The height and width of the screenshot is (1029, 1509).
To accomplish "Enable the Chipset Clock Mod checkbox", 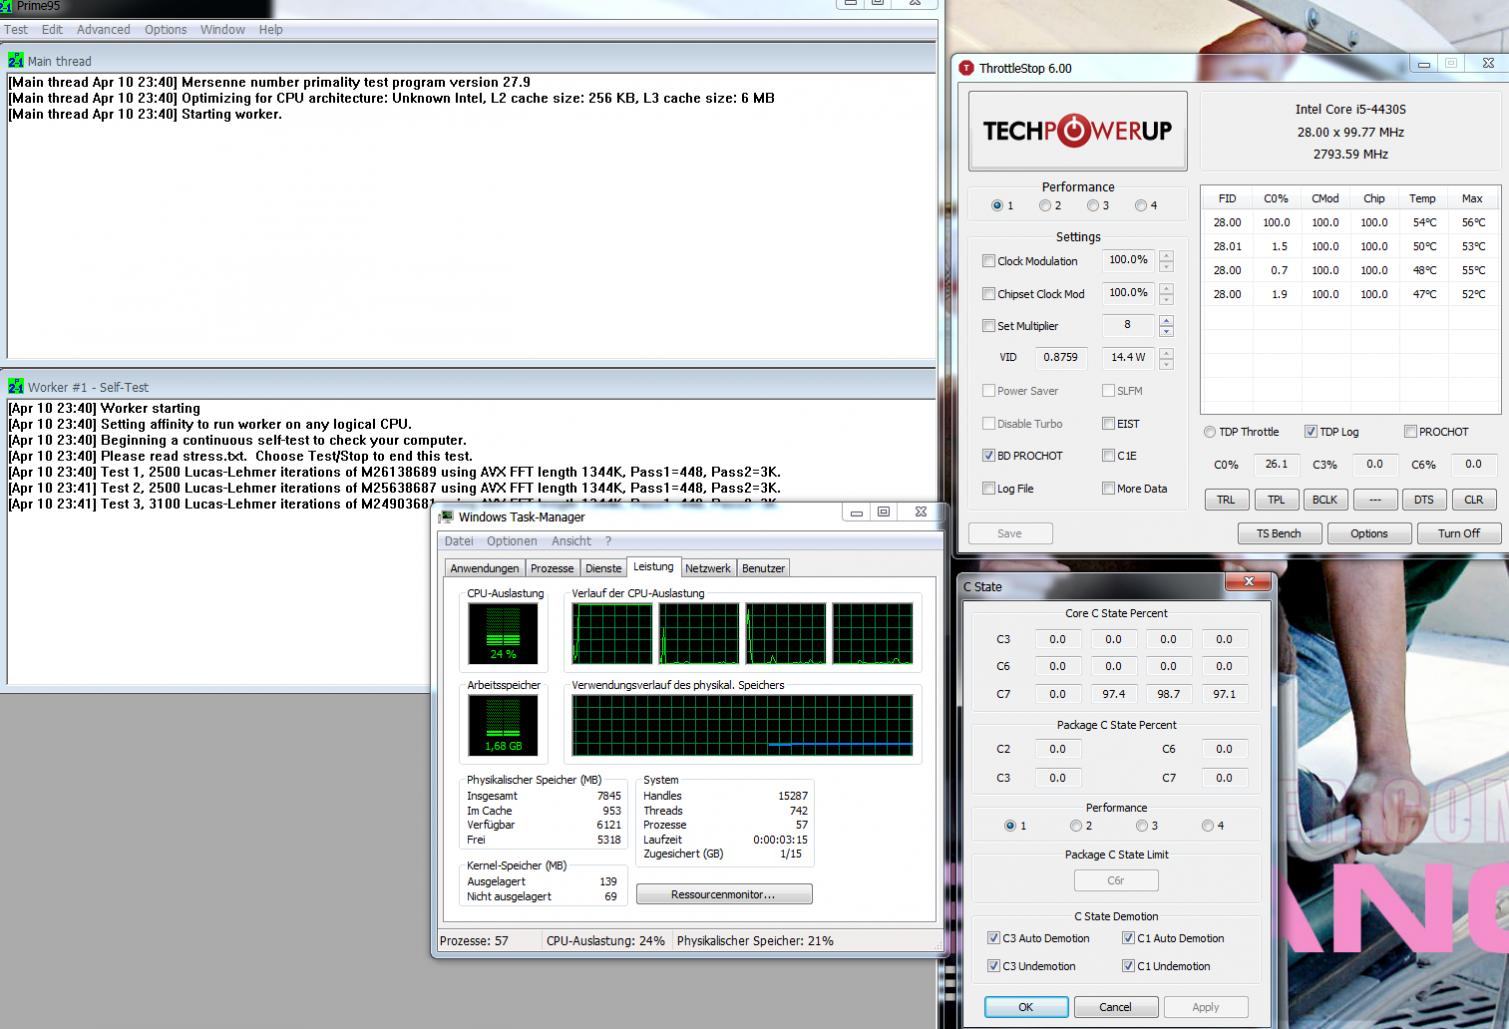I will (x=988, y=294).
